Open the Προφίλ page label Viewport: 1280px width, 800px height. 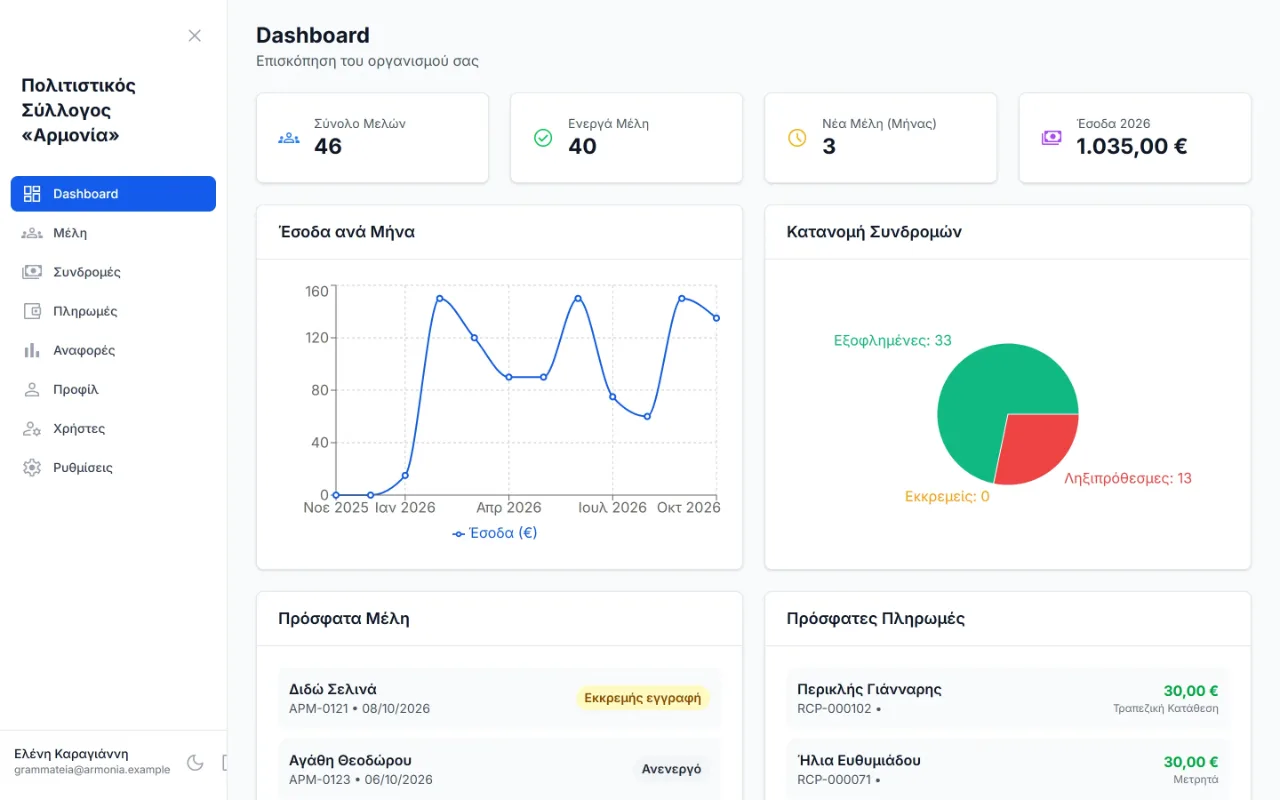[76, 389]
